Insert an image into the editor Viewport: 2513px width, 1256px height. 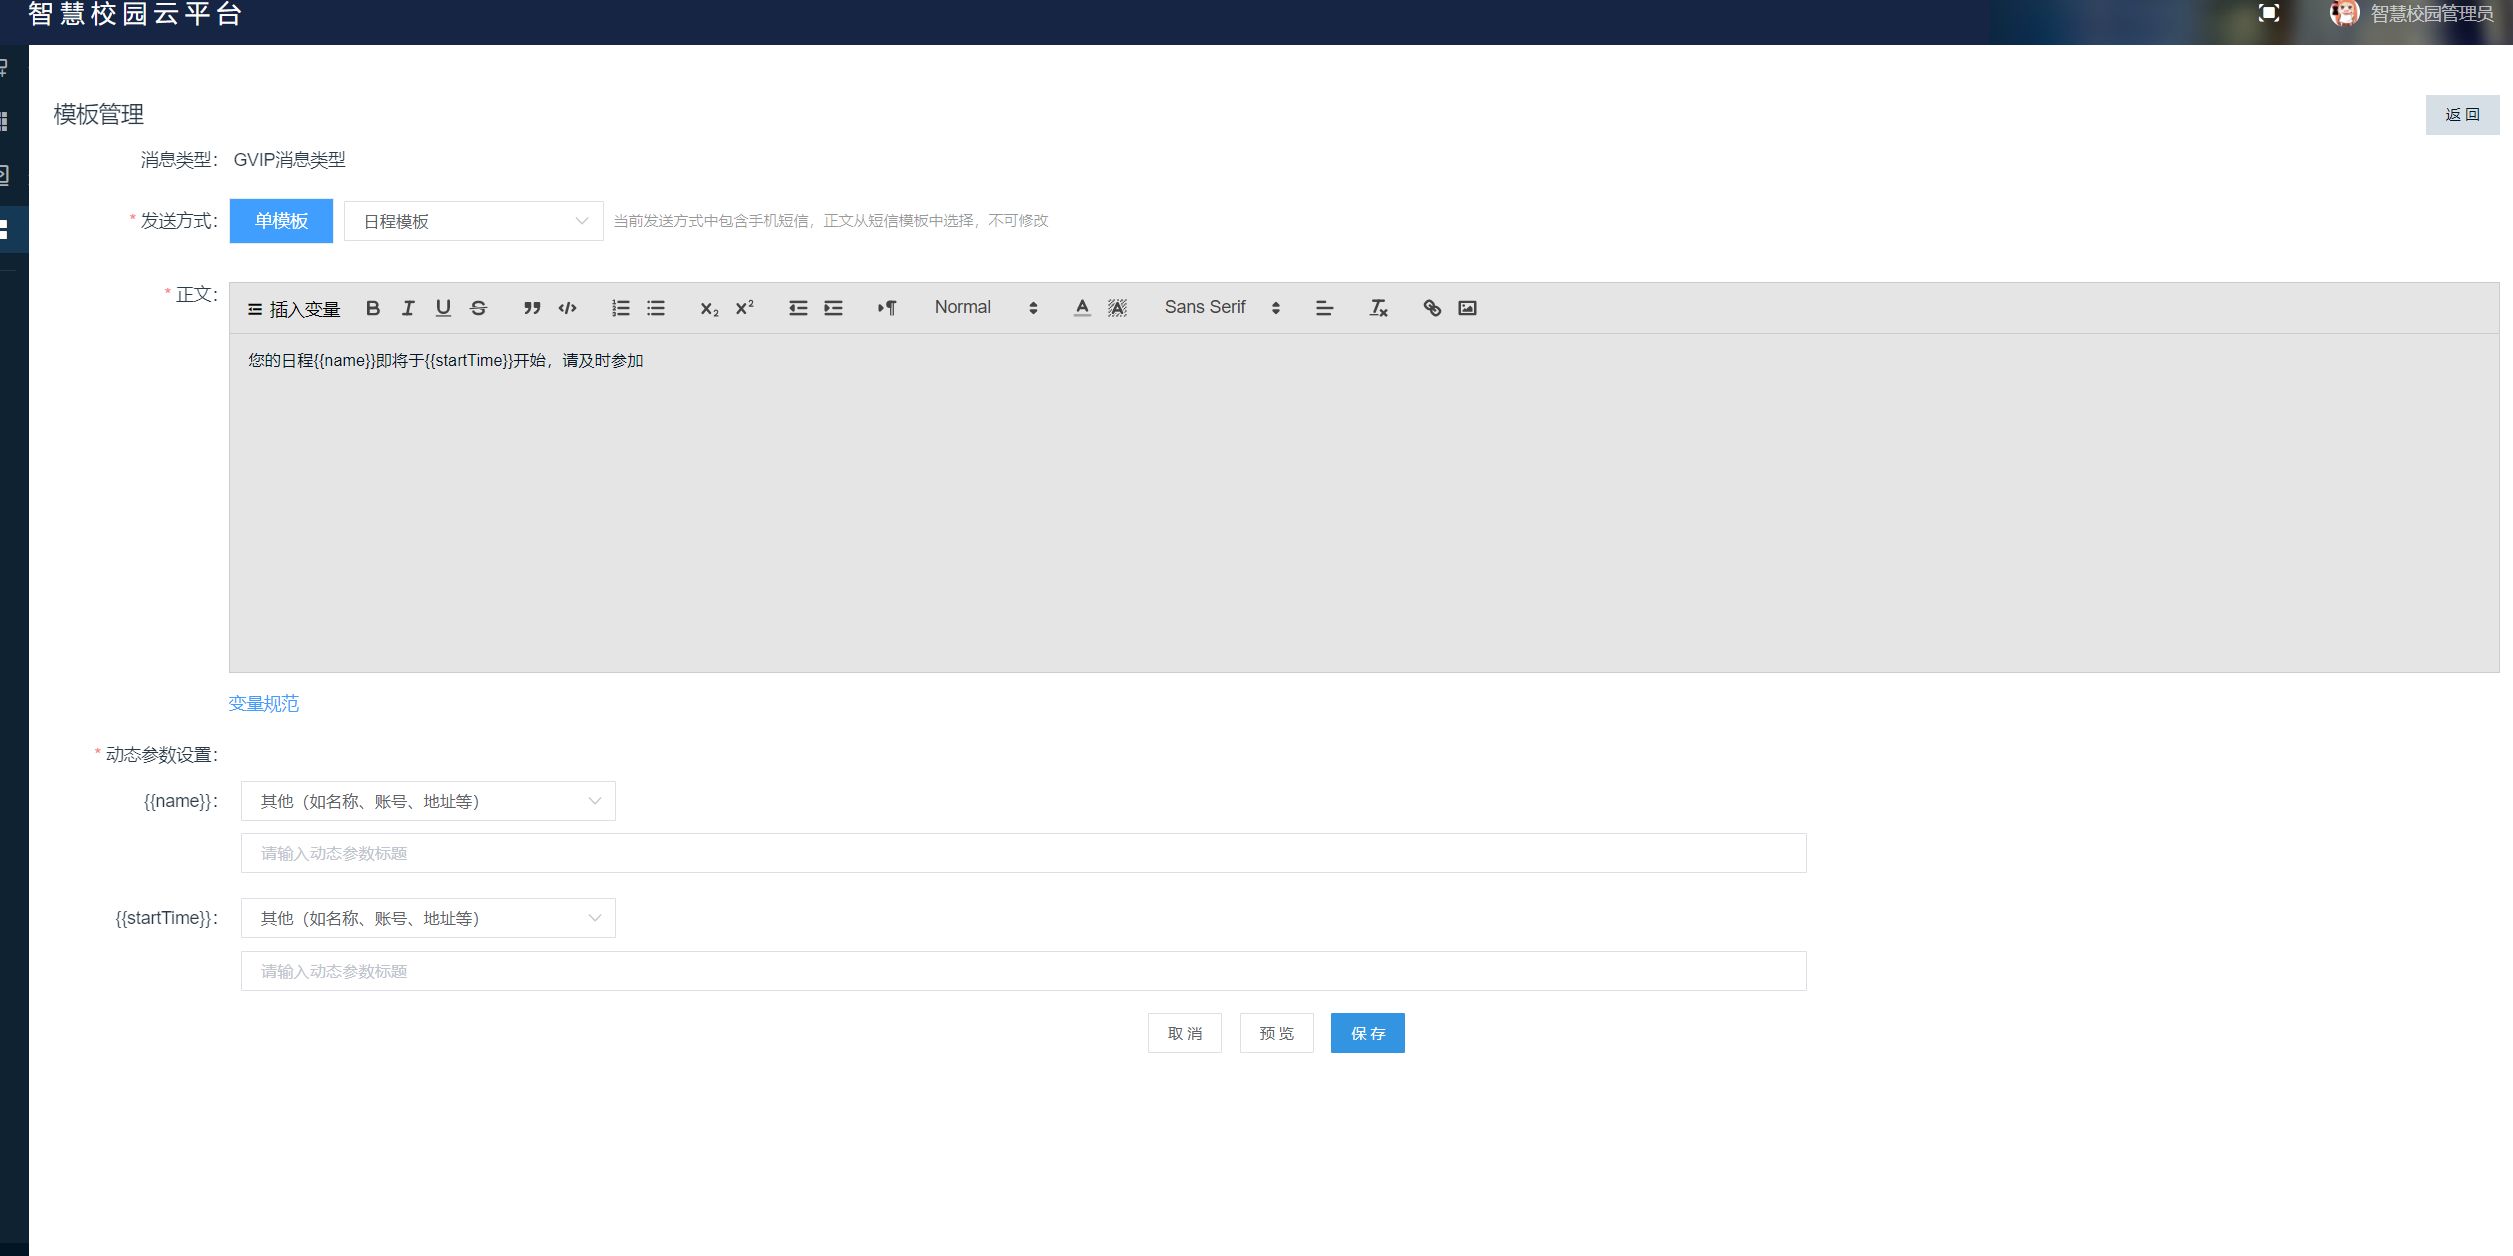tap(1467, 308)
